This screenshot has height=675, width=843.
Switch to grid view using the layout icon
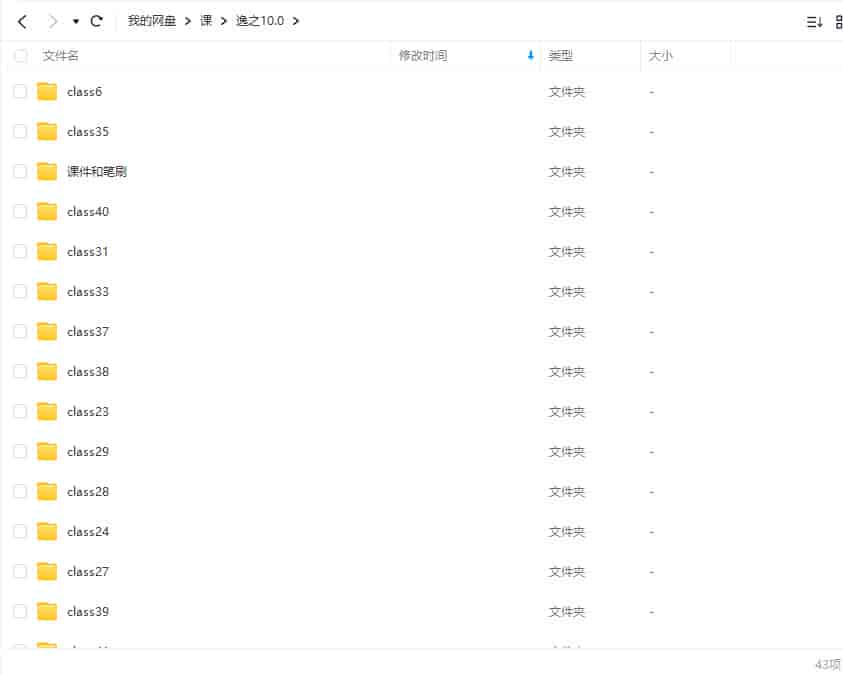coord(838,20)
